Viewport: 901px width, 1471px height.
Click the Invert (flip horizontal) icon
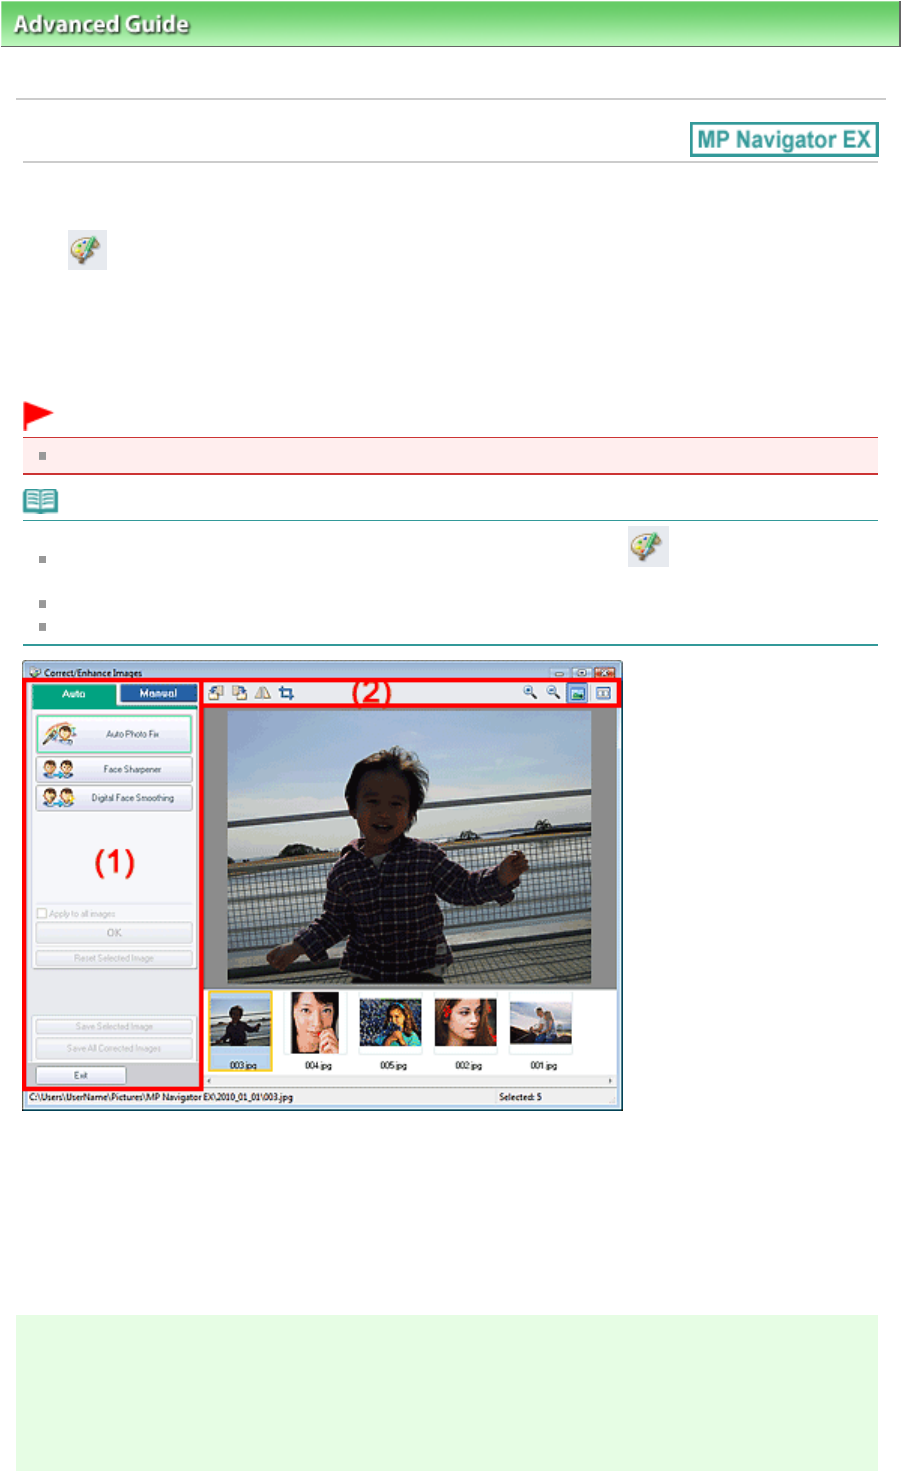tap(262, 693)
